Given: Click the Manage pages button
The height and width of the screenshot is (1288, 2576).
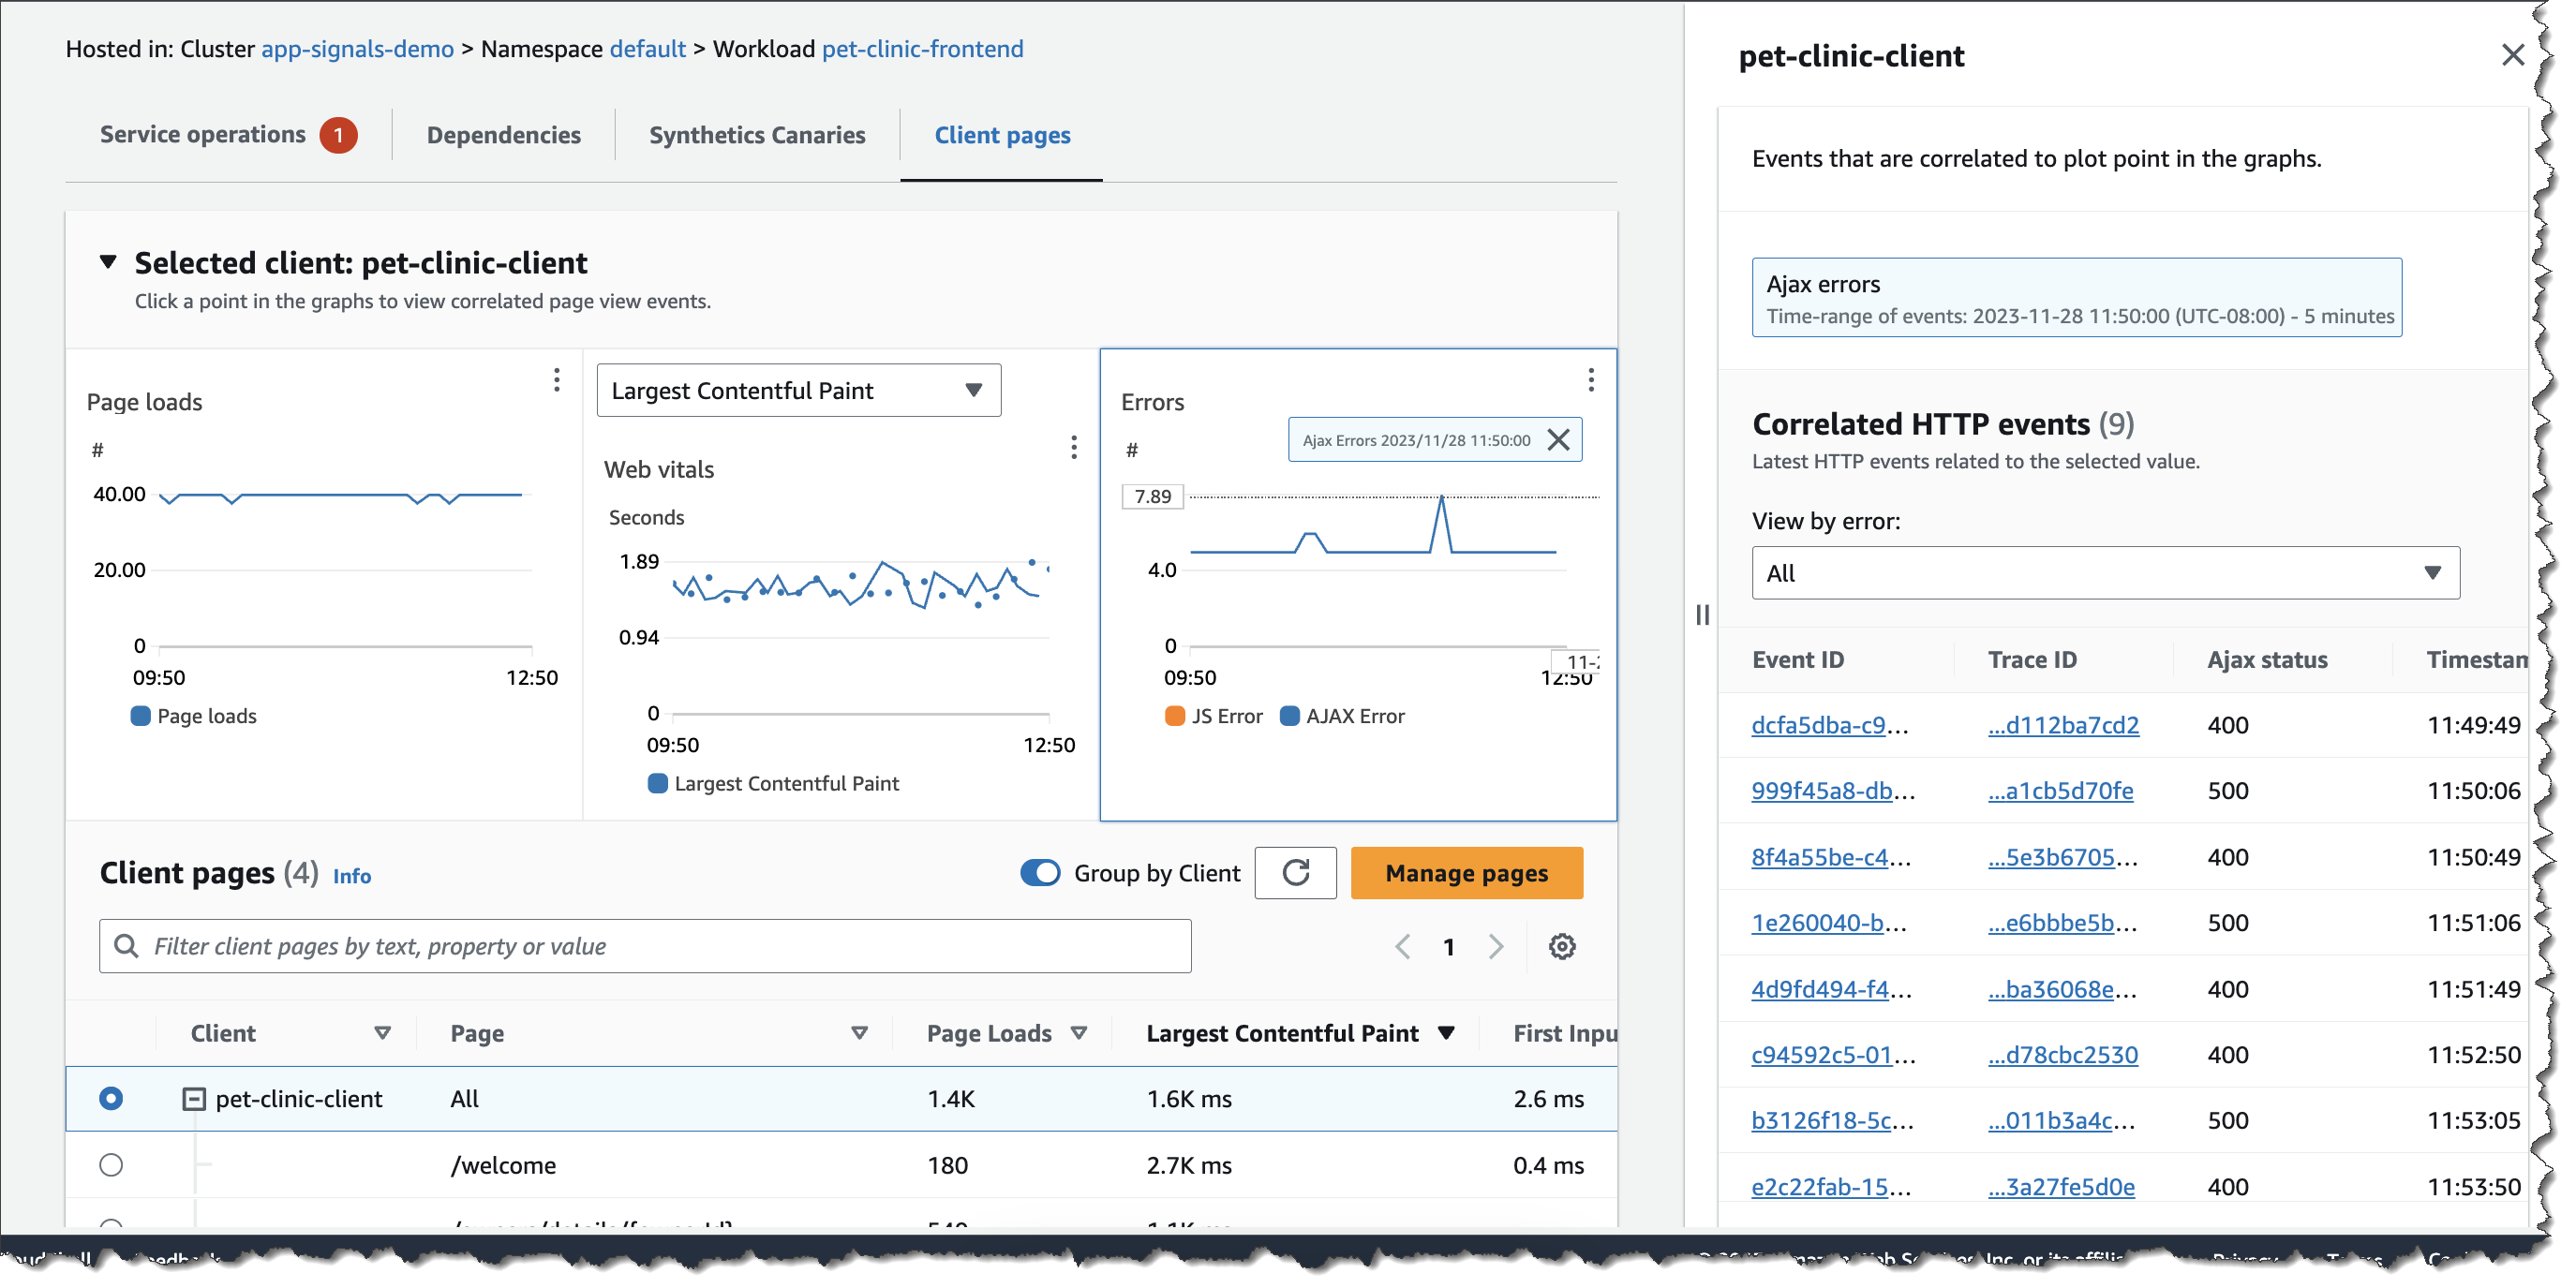Looking at the screenshot, I should (1466, 873).
